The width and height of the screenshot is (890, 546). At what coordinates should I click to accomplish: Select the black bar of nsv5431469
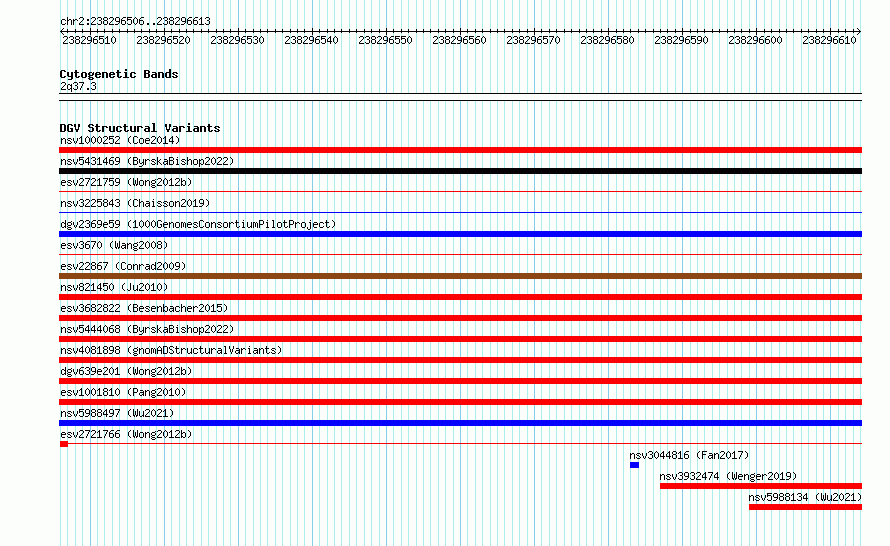click(x=460, y=171)
